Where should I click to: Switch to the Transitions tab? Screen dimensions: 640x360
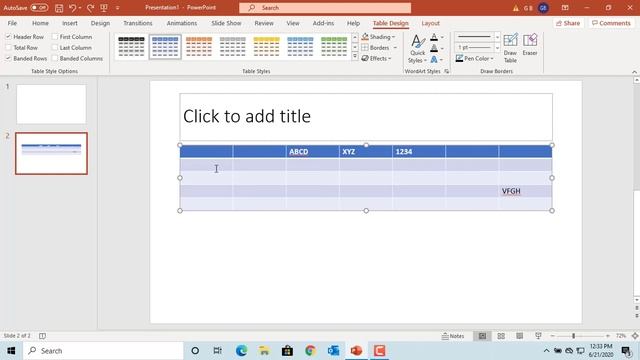tap(138, 23)
